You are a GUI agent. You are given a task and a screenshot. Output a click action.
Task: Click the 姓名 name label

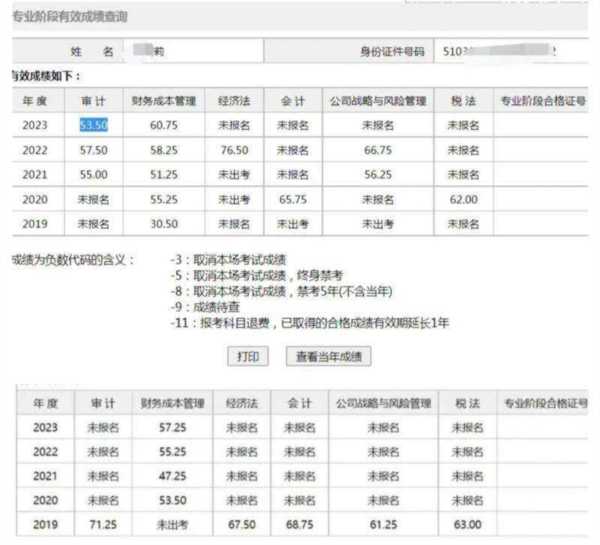point(92,51)
